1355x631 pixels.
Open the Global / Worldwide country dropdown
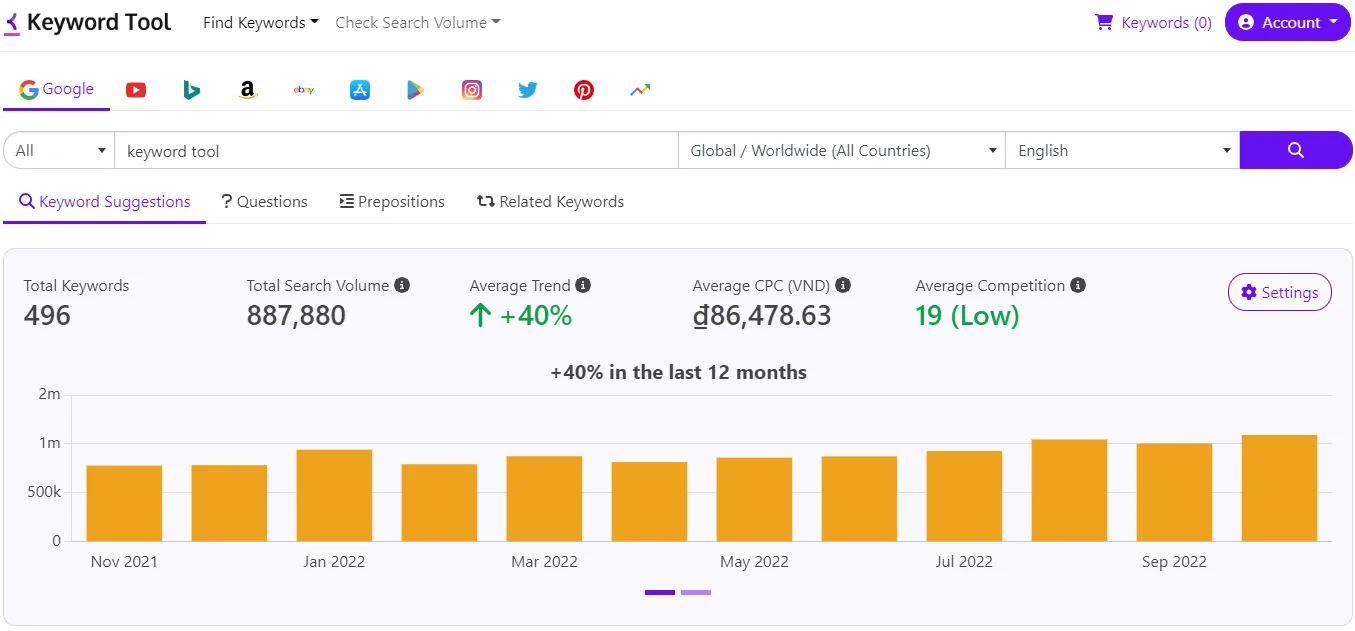841,150
